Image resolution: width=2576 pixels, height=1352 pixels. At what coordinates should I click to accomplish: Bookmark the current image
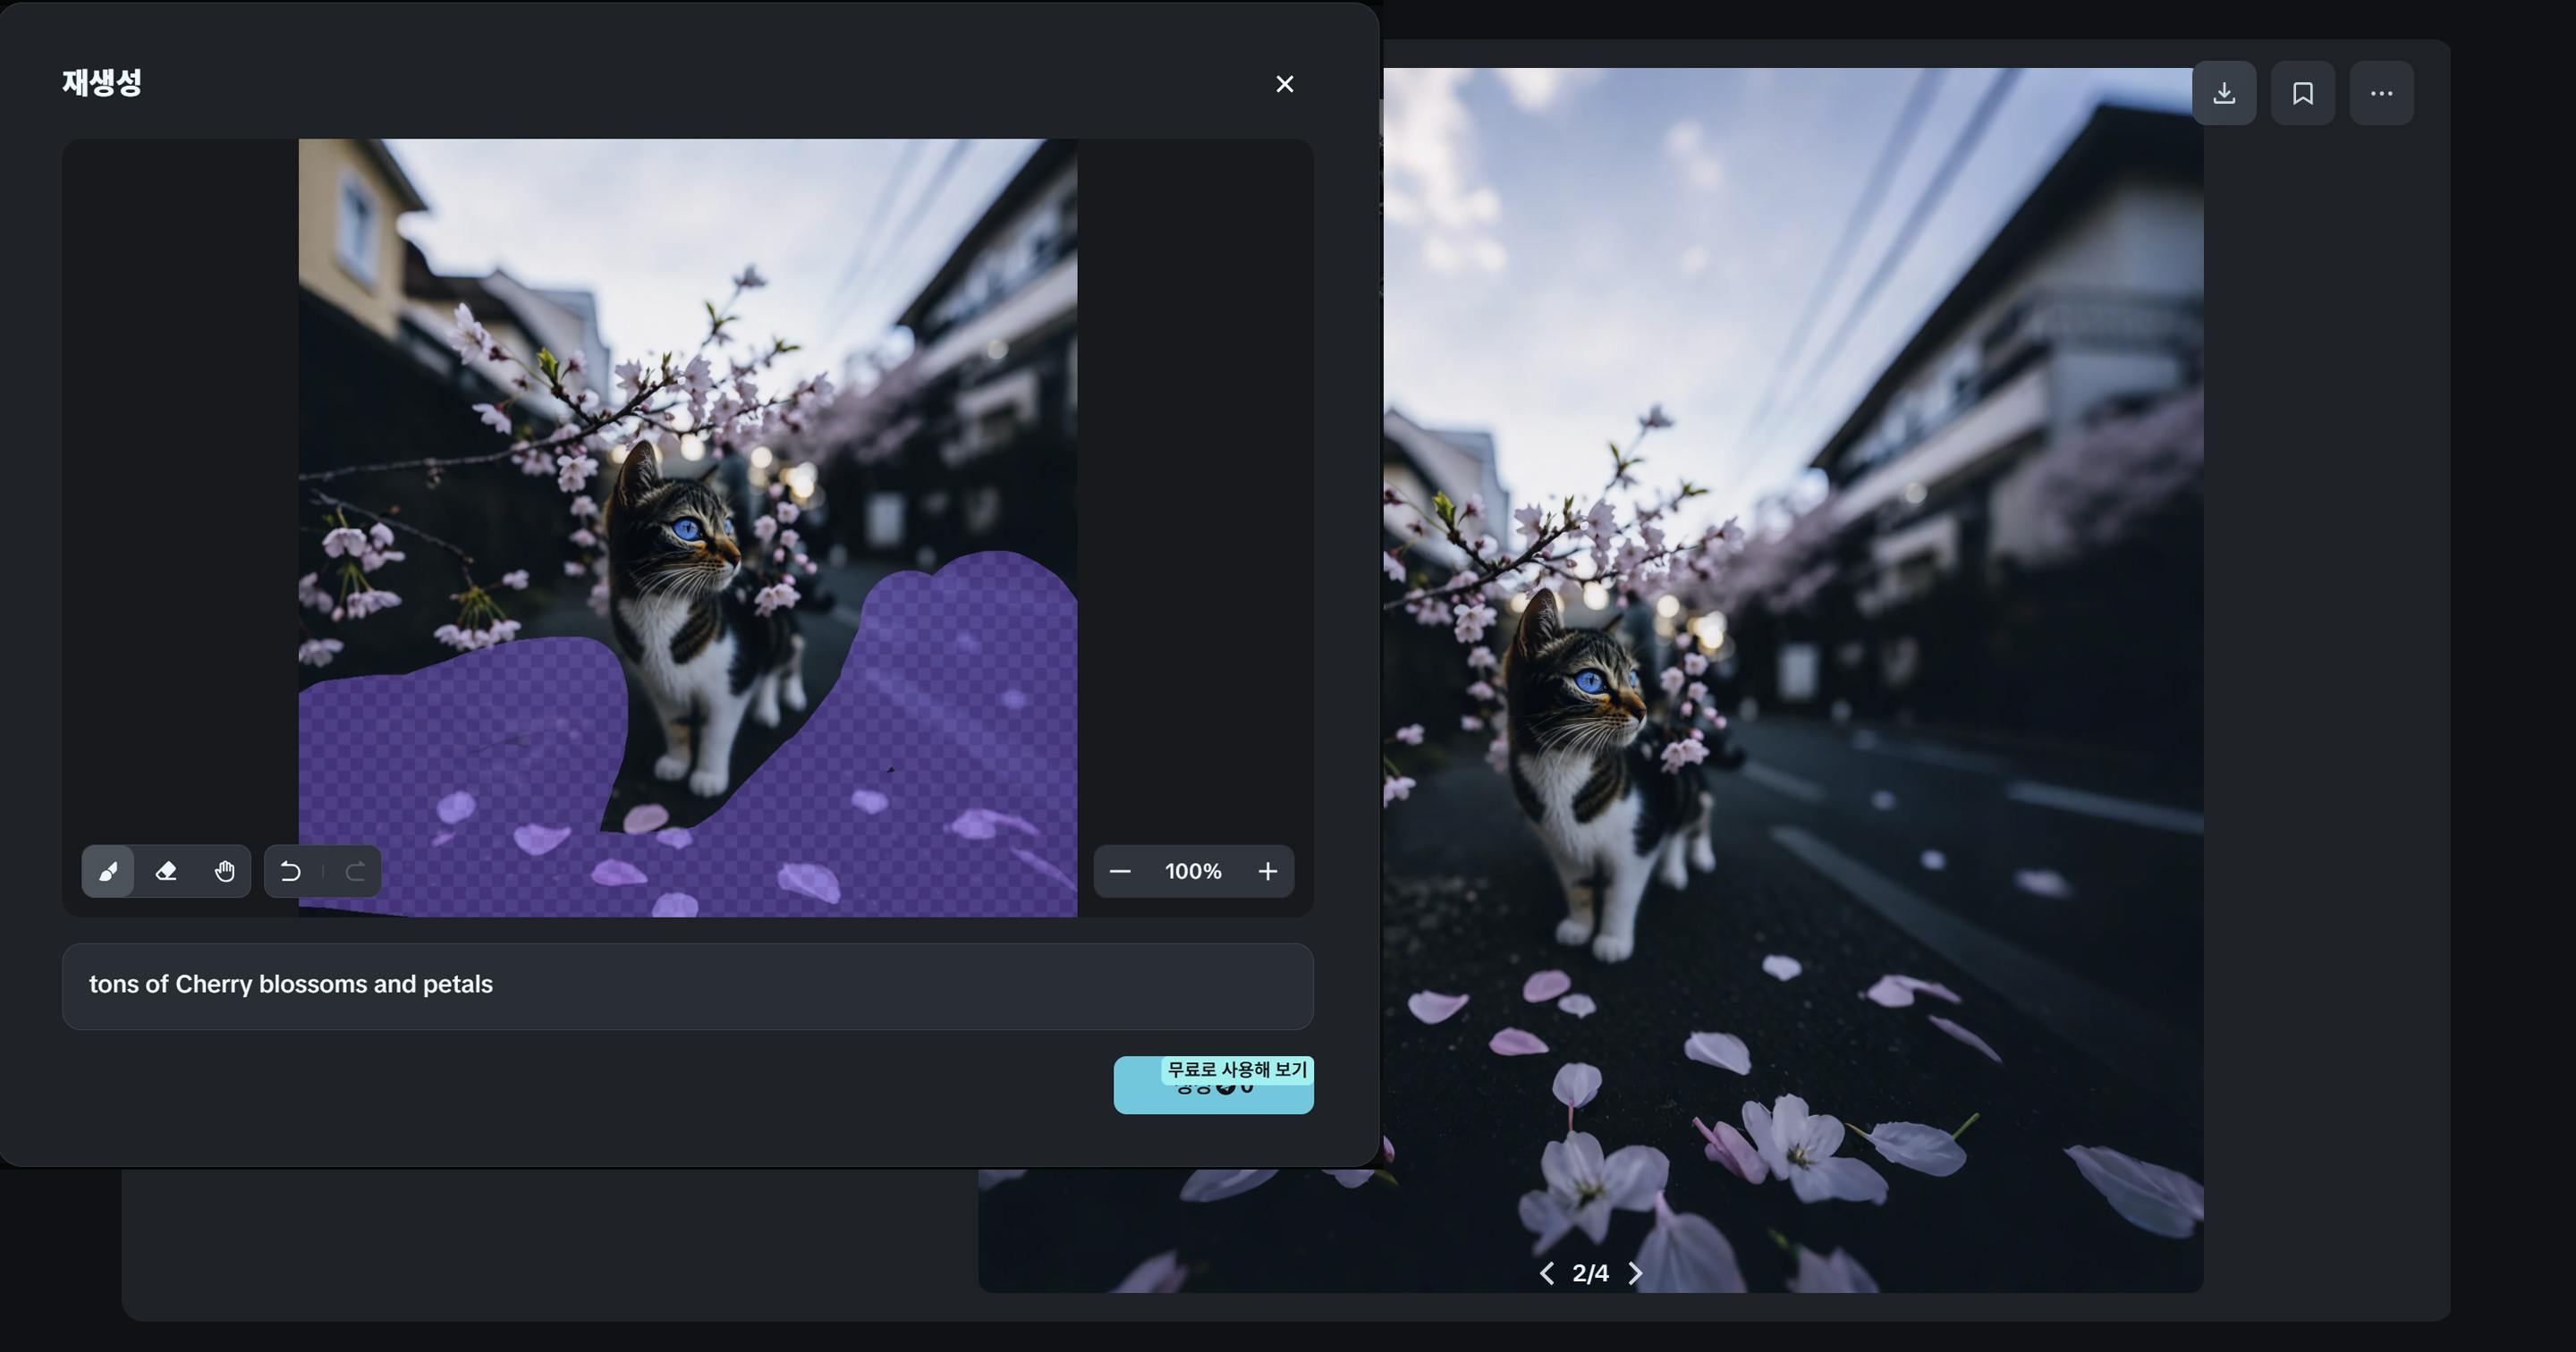point(2302,93)
